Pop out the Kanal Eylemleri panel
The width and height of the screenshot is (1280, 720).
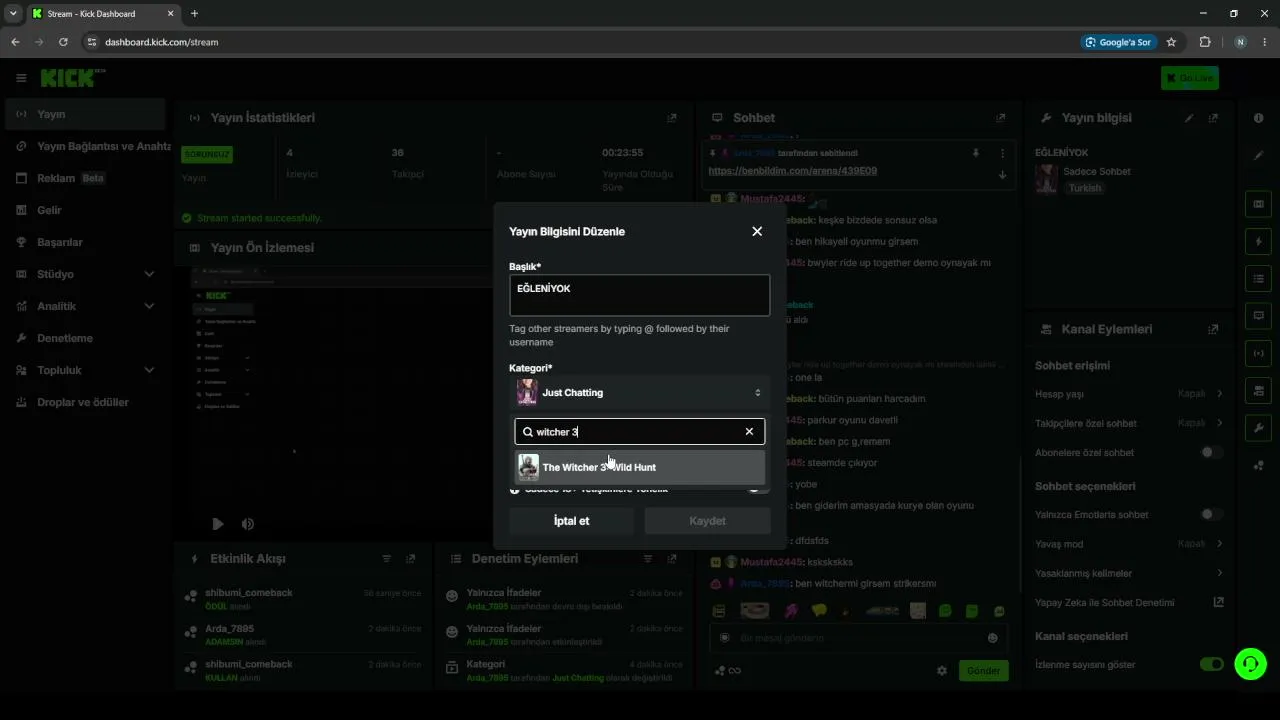1213,329
